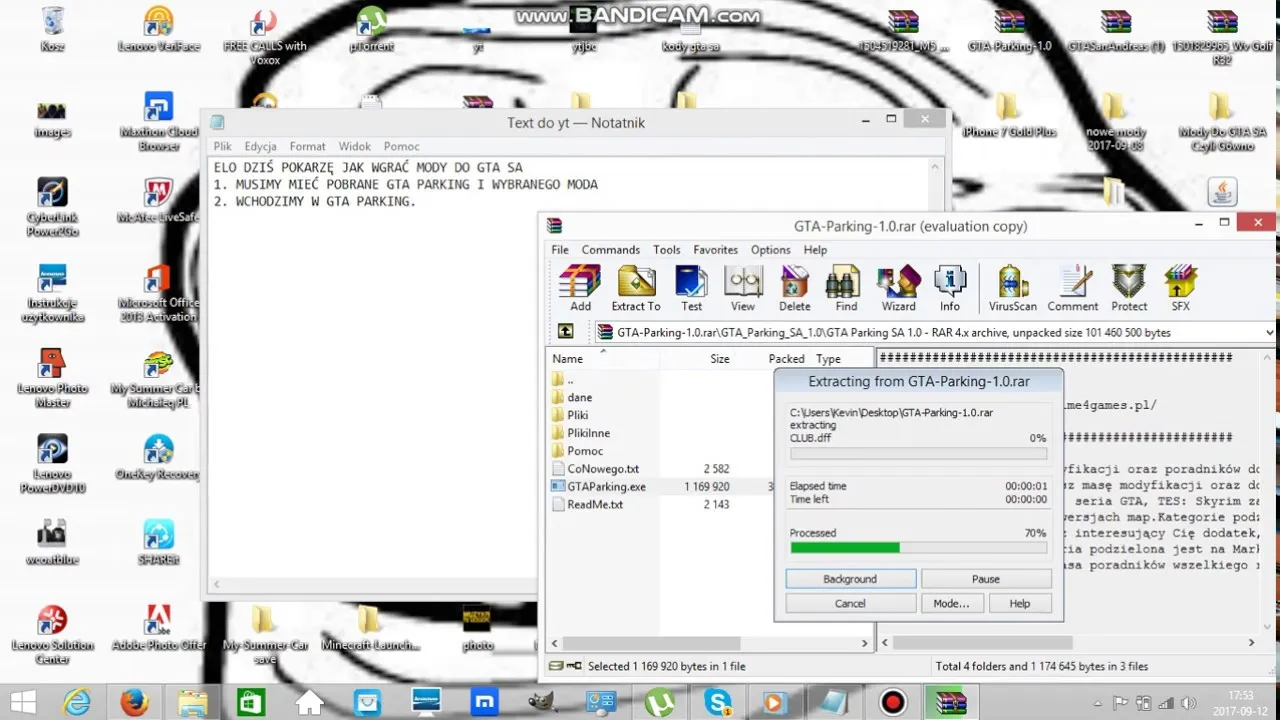Image resolution: width=1280 pixels, height=720 pixels.
Task: Click the Info toolbar icon
Action: (950, 289)
